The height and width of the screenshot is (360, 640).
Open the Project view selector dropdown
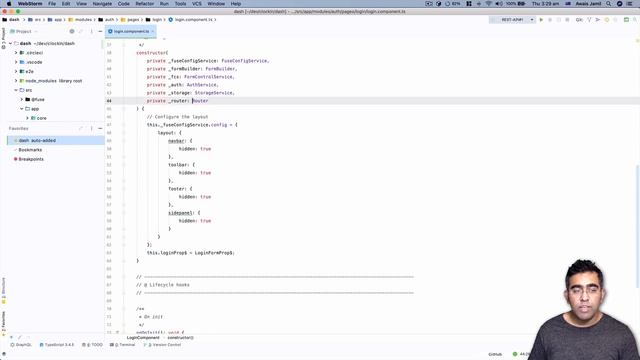click(x=24, y=31)
